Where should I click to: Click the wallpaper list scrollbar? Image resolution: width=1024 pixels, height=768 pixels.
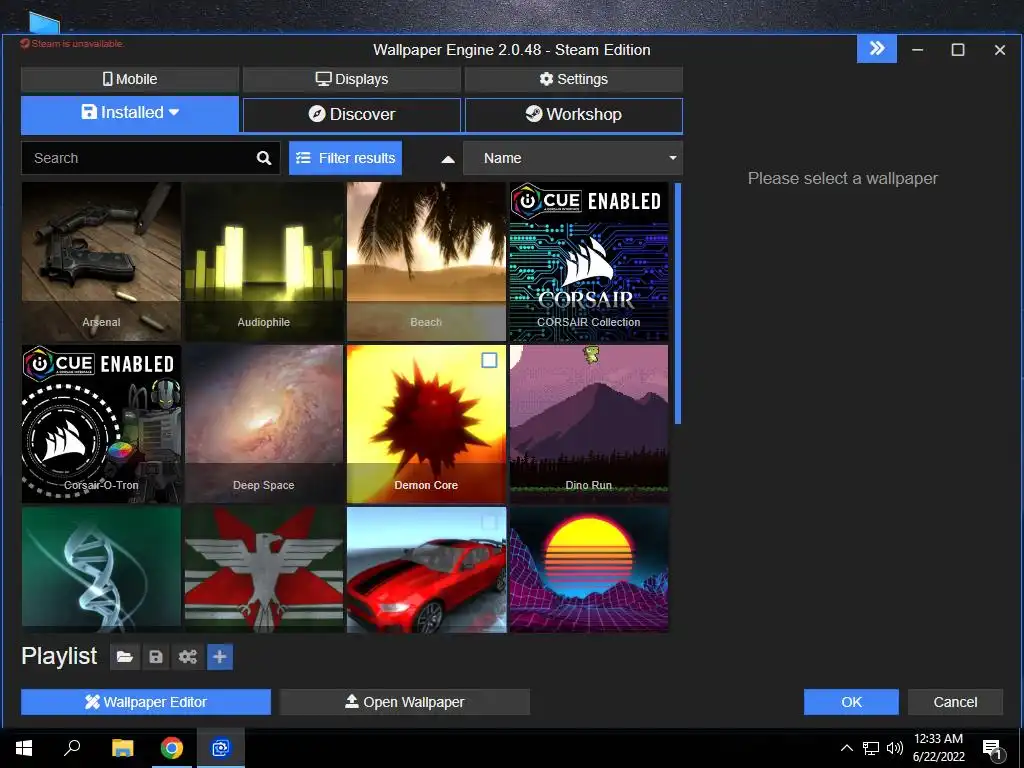point(678,304)
